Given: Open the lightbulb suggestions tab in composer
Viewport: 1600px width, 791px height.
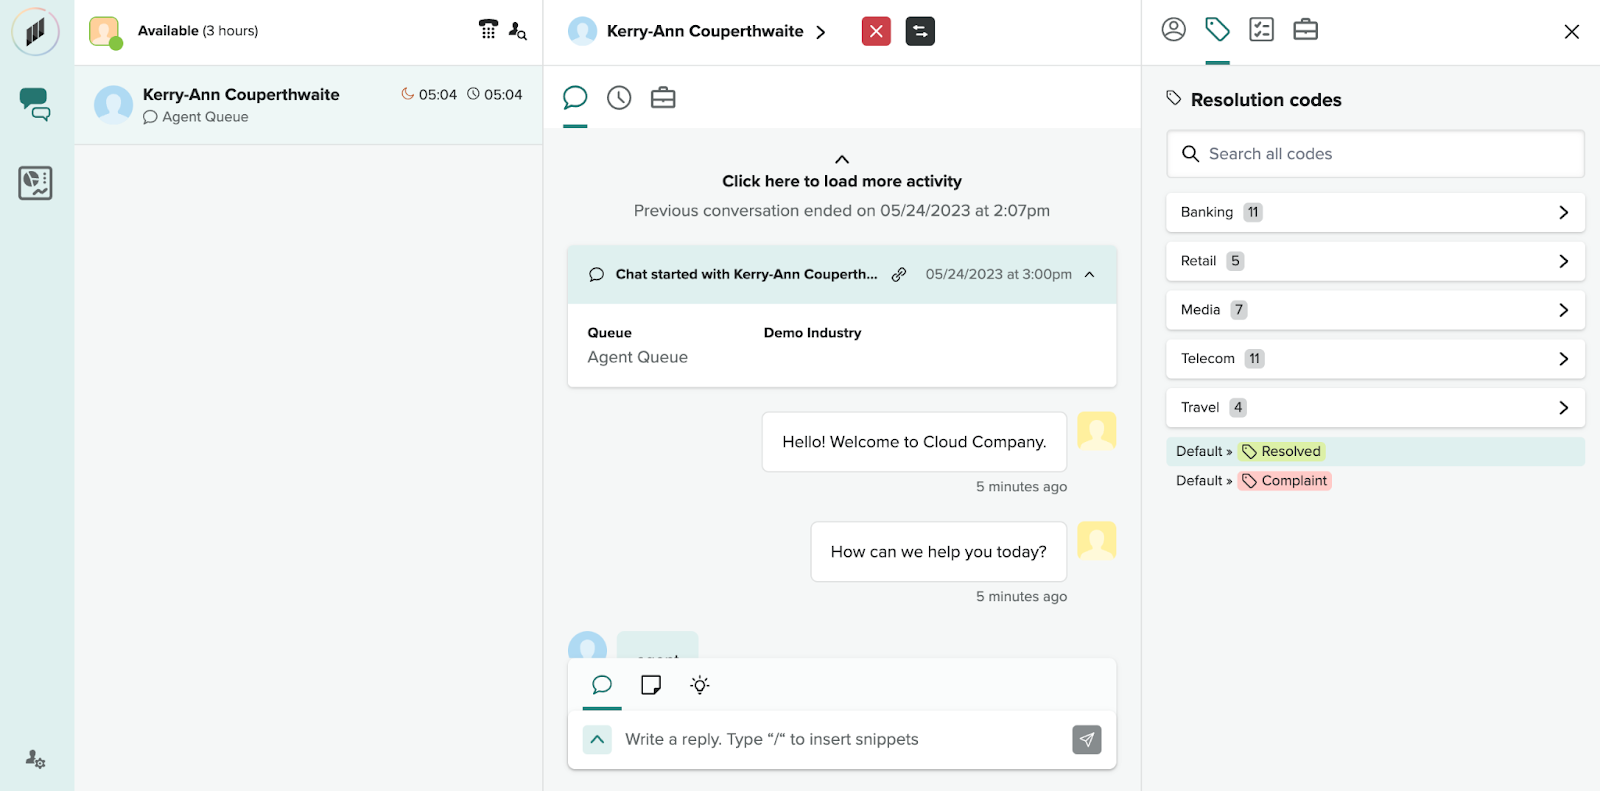Looking at the screenshot, I should tap(700, 685).
